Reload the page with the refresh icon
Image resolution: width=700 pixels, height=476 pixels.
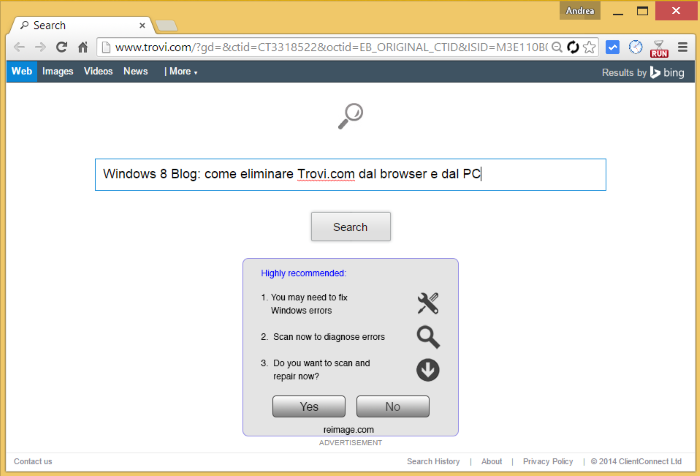pos(62,47)
